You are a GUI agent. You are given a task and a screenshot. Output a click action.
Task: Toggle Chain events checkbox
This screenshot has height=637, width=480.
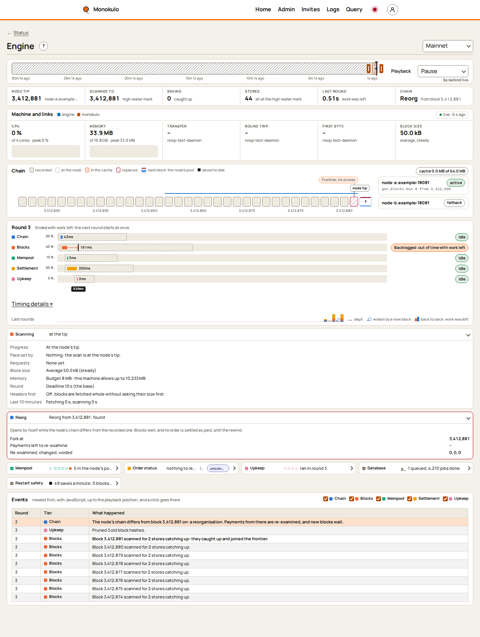325,498
